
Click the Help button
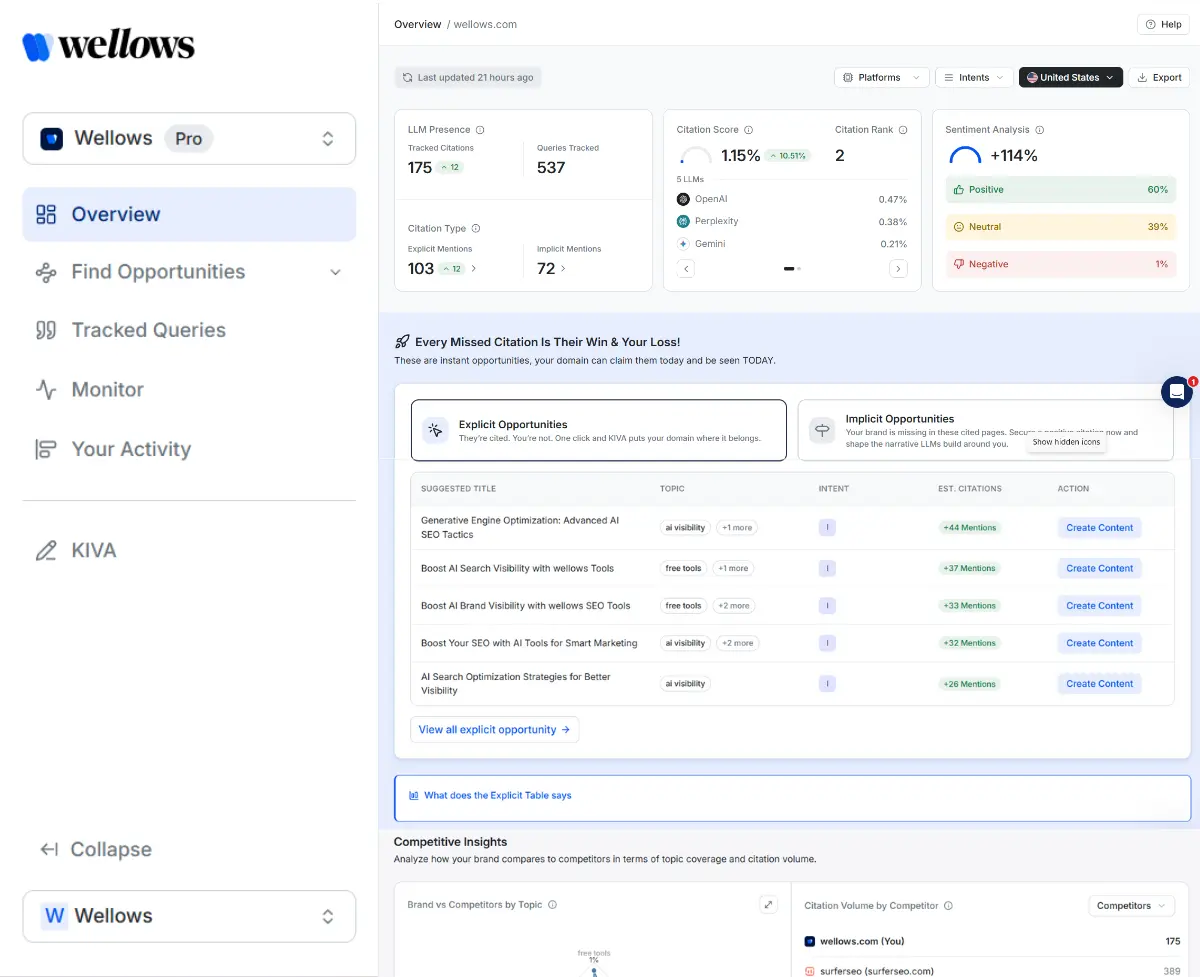1163,24
